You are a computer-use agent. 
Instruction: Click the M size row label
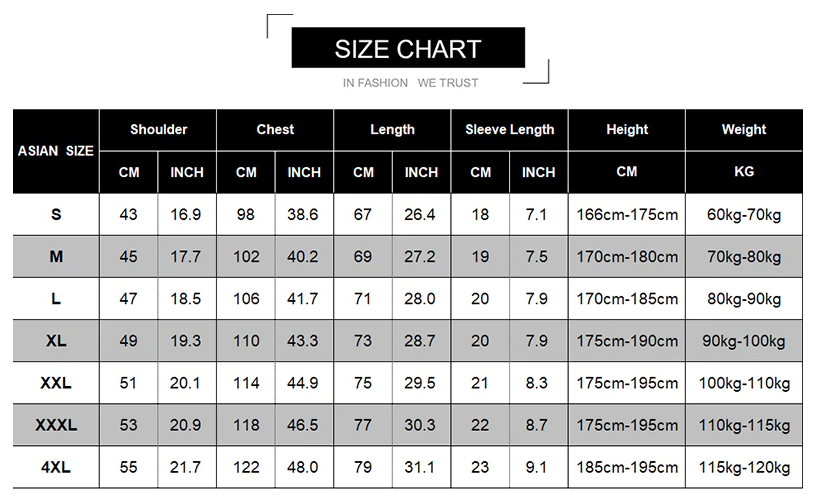(x=56, y=256)
